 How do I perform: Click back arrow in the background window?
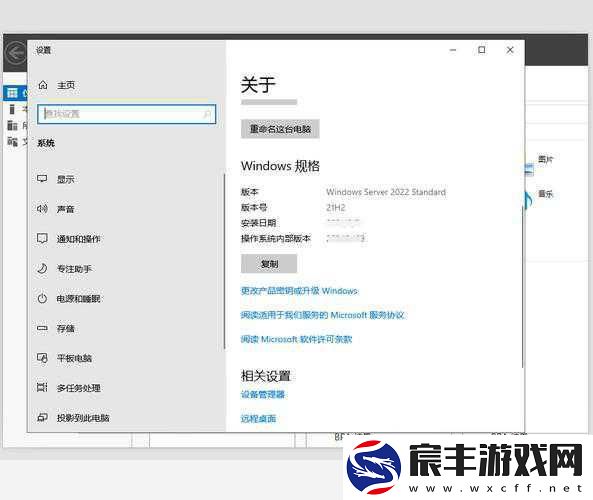tap(16, 52)
